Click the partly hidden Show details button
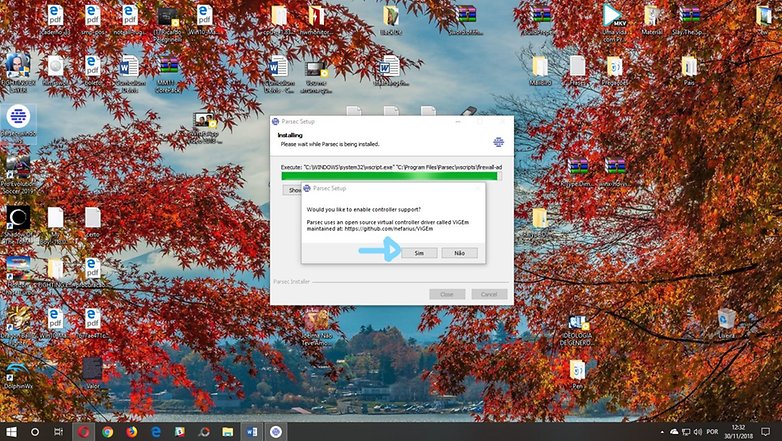782x441 pixels. (292, 190)
